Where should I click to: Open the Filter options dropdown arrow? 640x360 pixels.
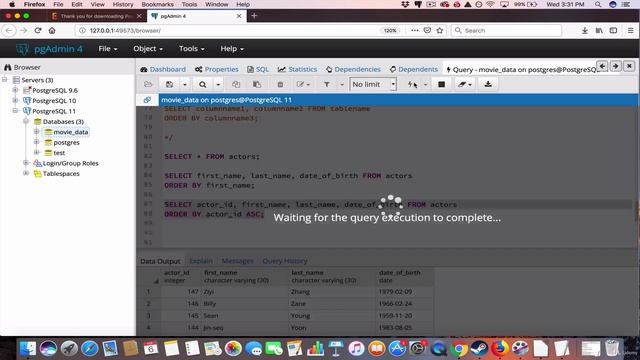click(x=342, y=84)
